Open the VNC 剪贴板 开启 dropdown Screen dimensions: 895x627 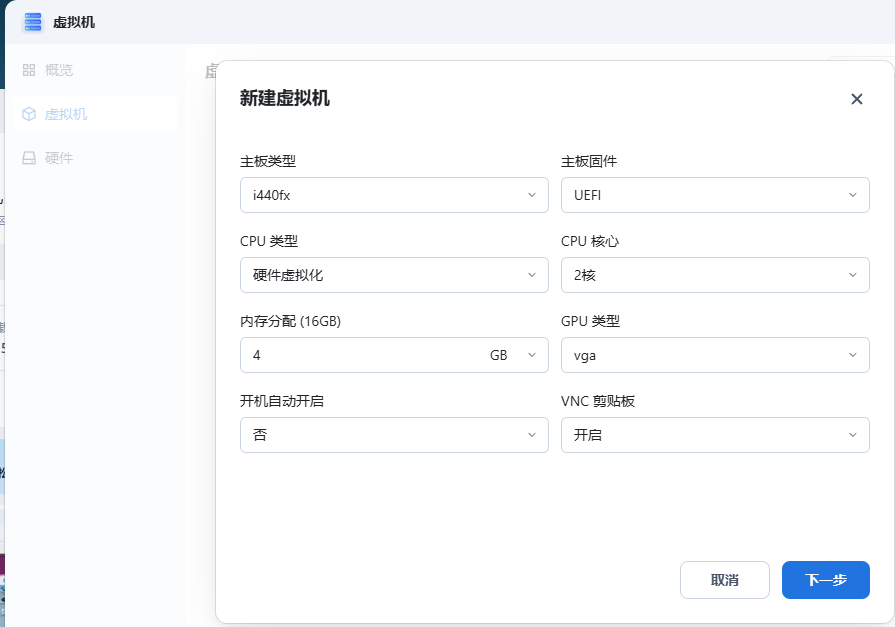(714, 435)
